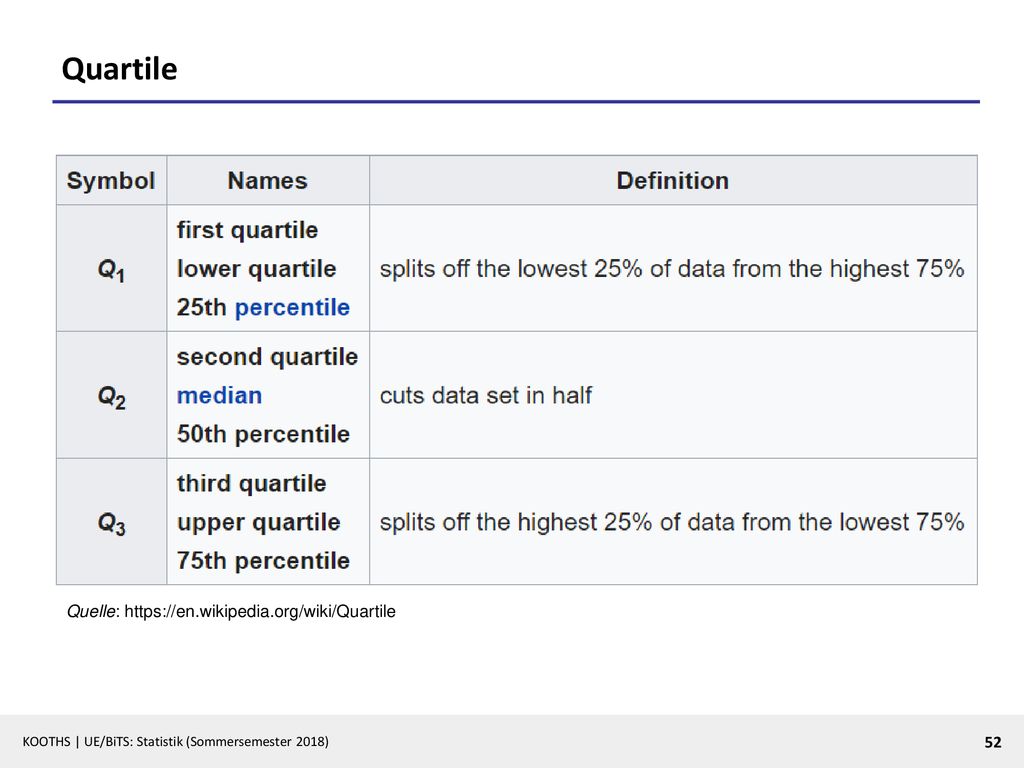Image resolution: width=1024 pixels, height=768 pixels.
Task: Select the 'first quartile' text
Action: click(248, 231)
